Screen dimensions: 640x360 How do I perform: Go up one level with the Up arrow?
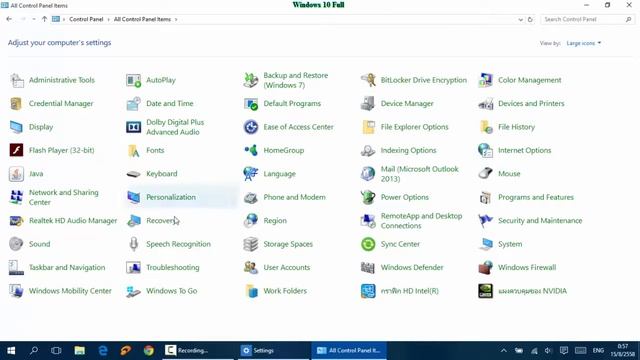(44, 19)
